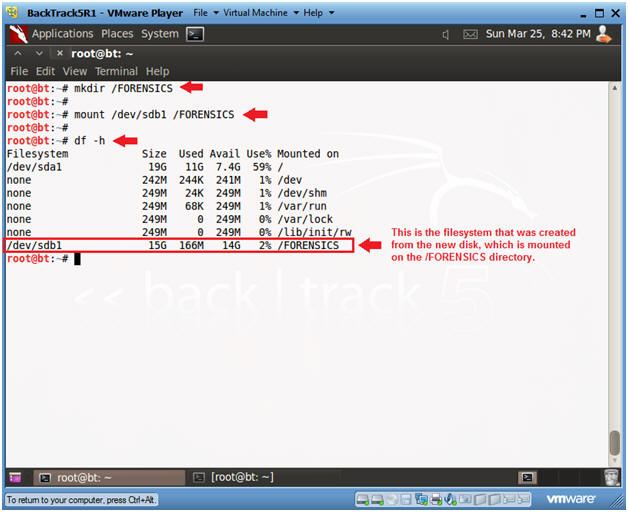Click the 'Filesystem' column header
Image resolution: width=628 pixels, height=512 pixels.
point(38,154)
